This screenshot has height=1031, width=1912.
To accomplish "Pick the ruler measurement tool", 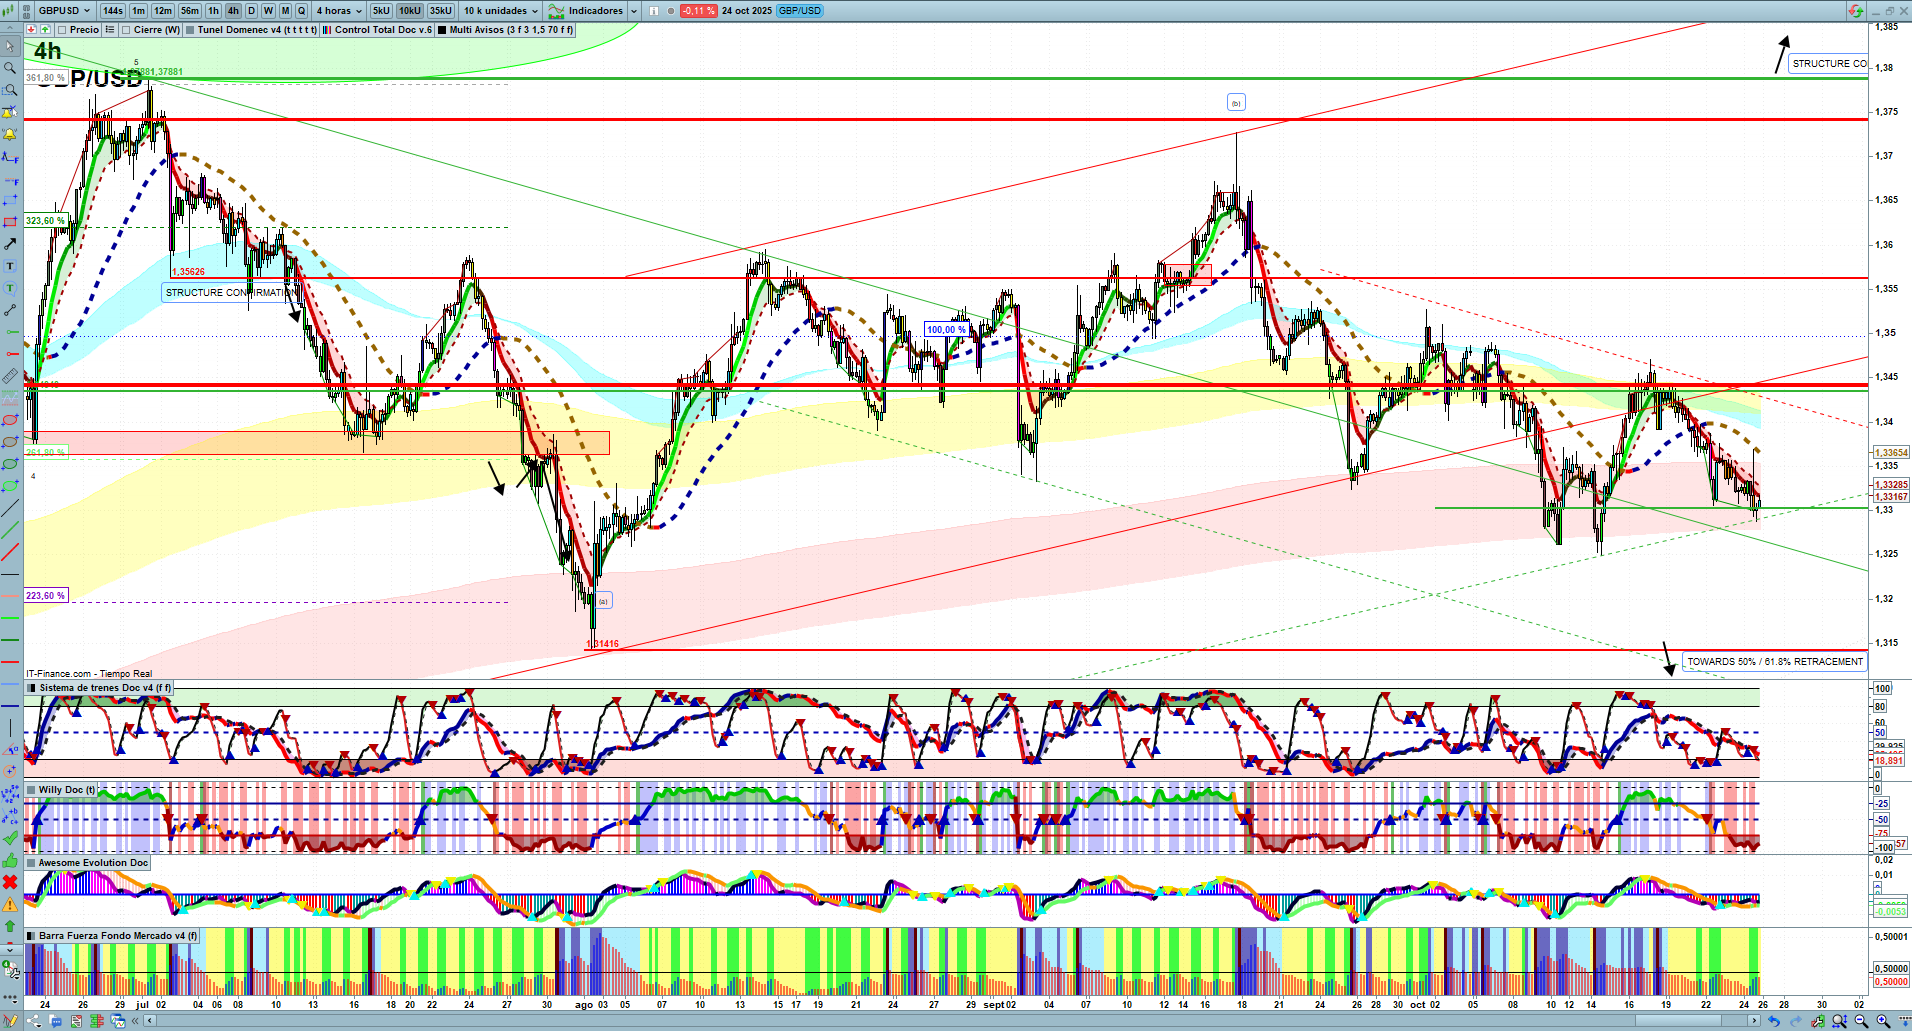I will click(x=10, y=376).
